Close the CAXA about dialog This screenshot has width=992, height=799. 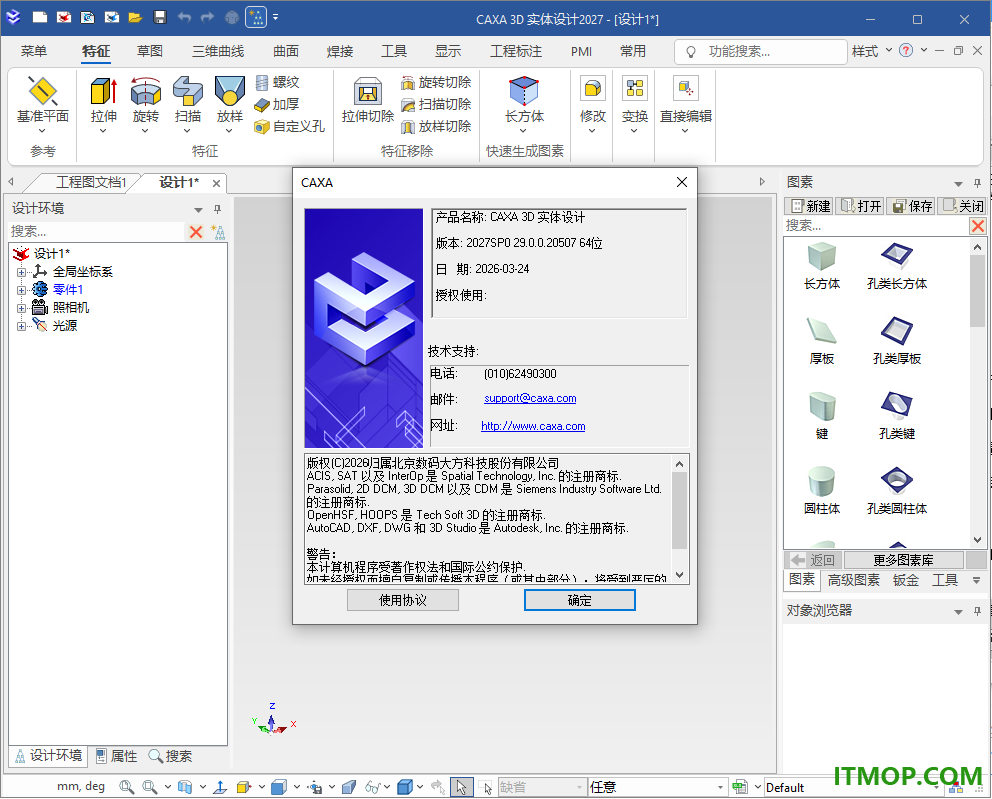(681, 182)
